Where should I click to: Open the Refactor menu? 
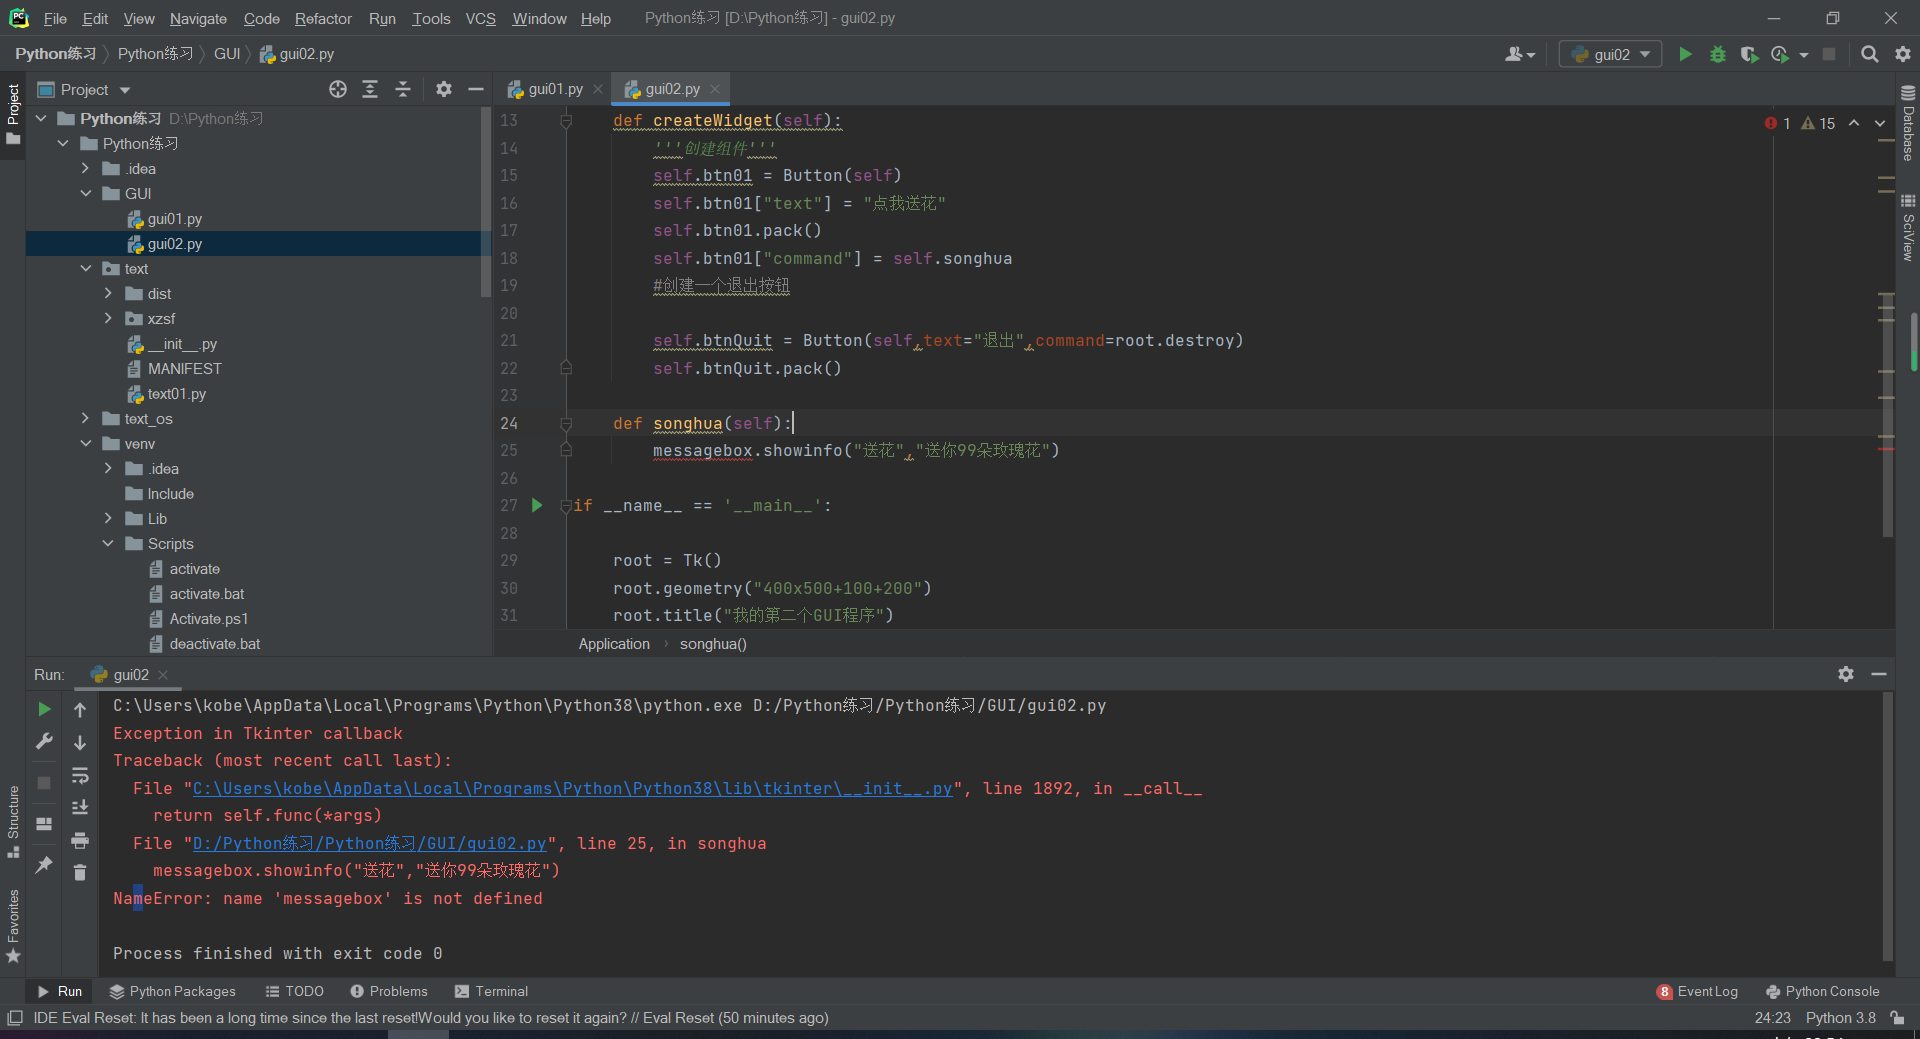click(323, 18)
